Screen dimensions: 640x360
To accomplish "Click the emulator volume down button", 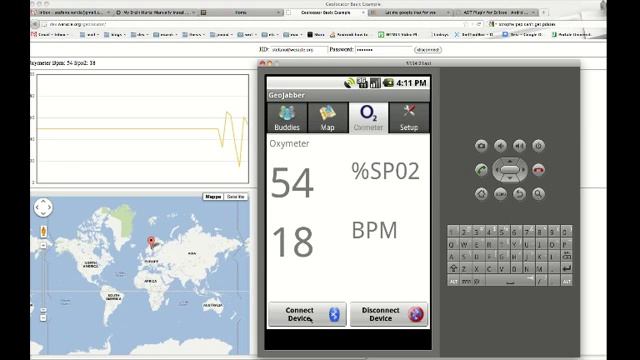I will [x=500, y=146].
